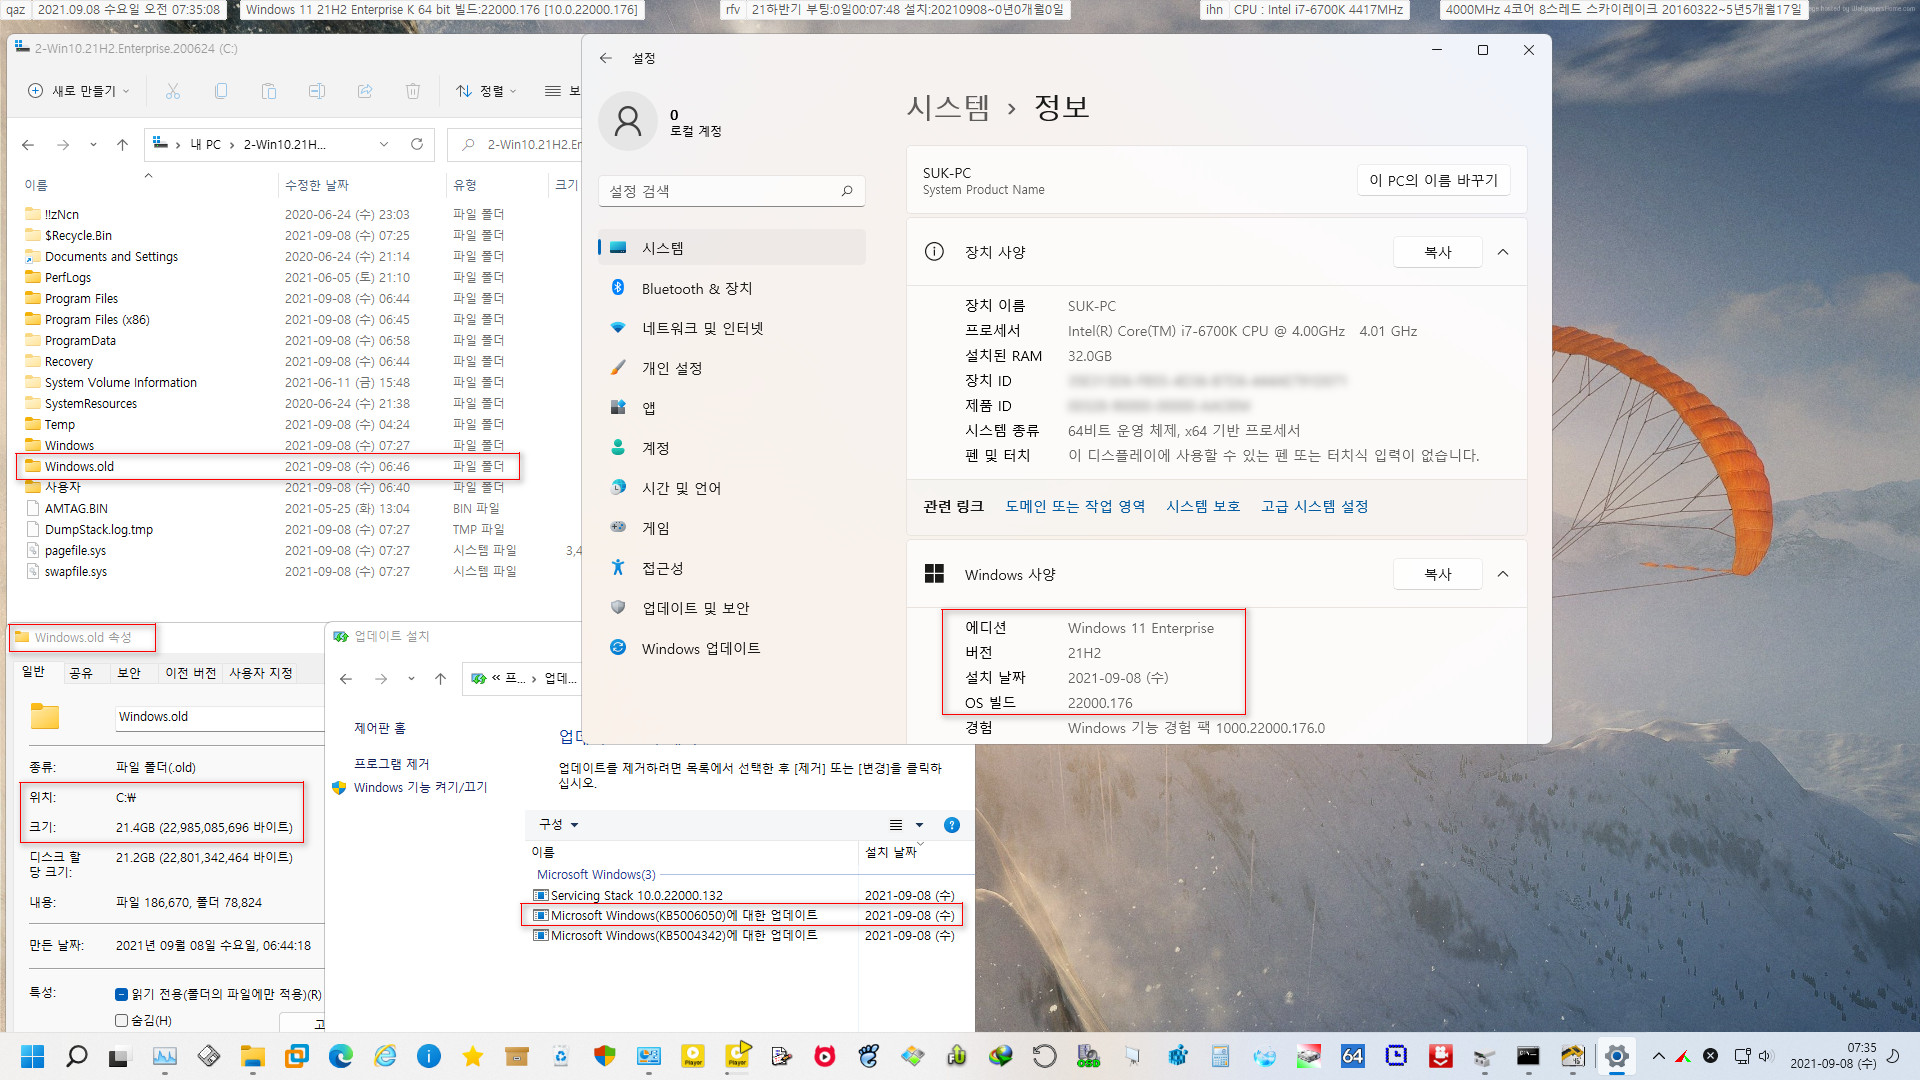
Task: Switch to 이전 버전 tab
Action: (x=190, y=673)
